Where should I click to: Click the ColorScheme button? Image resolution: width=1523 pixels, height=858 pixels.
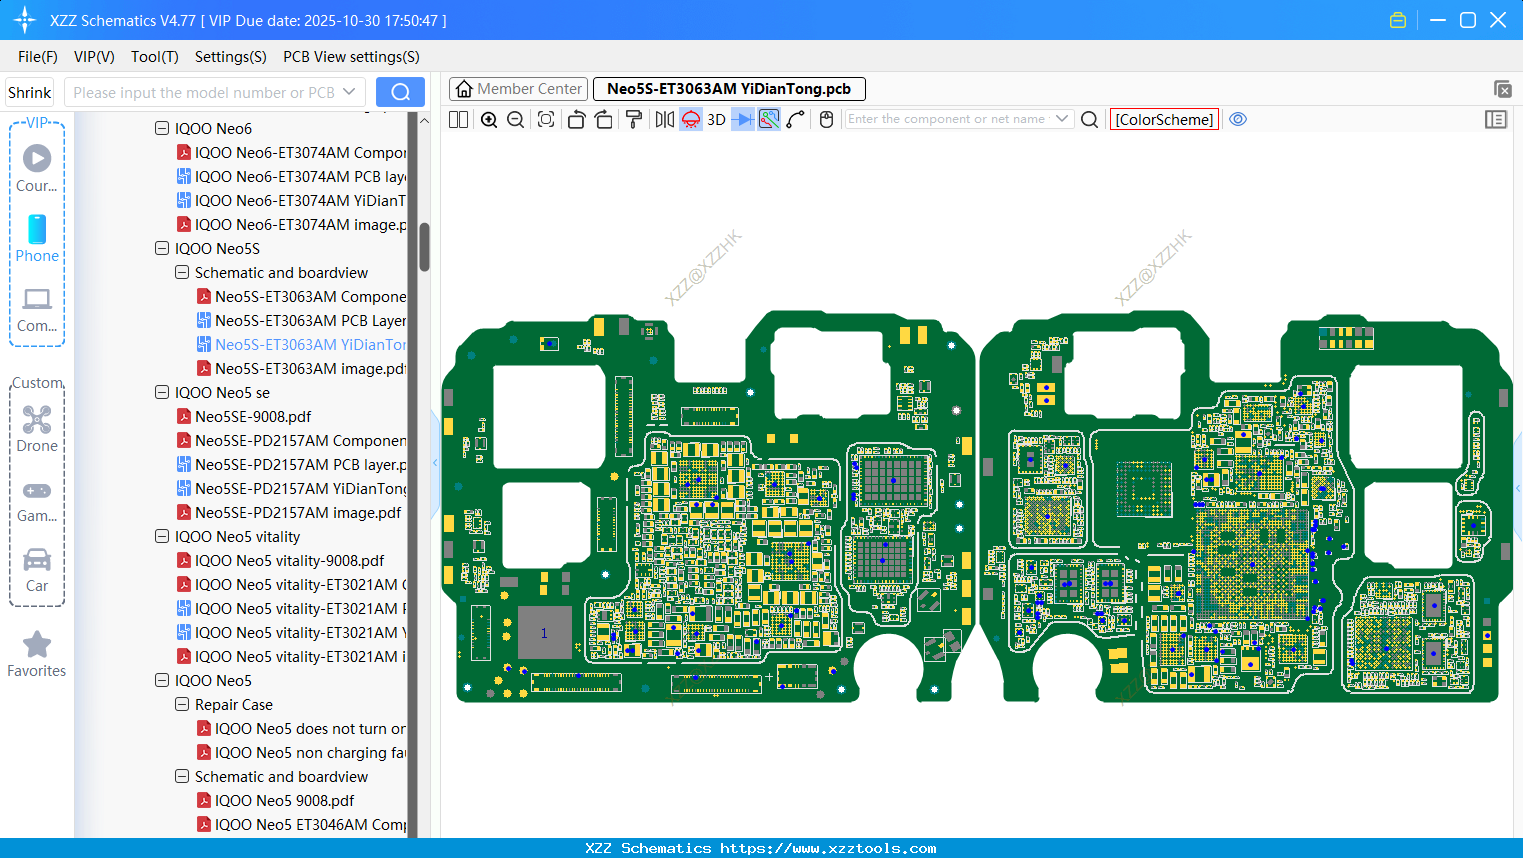coord(1164,119)
